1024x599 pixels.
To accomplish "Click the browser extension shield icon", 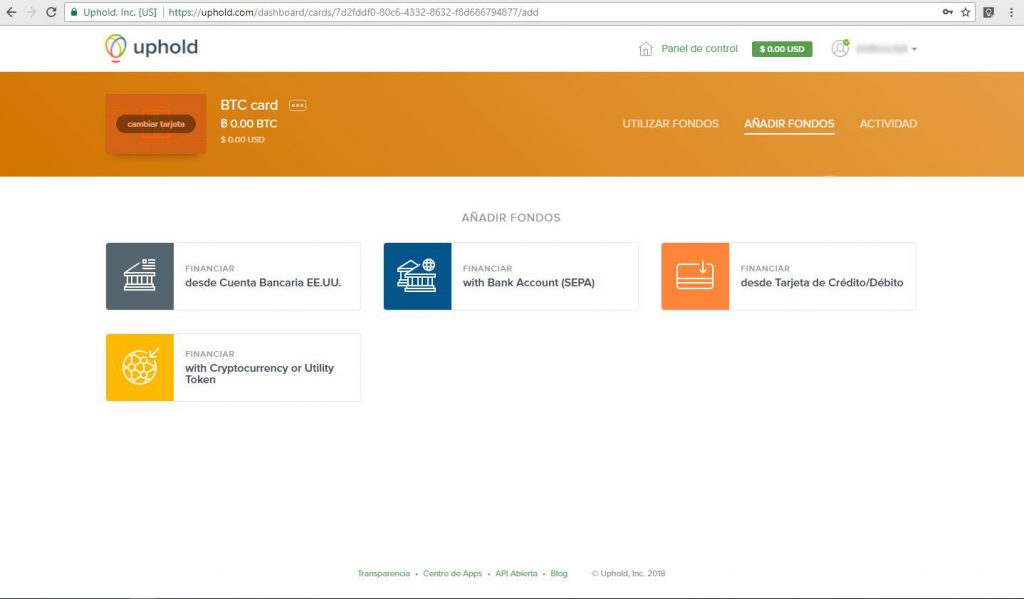I will [989, 12].
